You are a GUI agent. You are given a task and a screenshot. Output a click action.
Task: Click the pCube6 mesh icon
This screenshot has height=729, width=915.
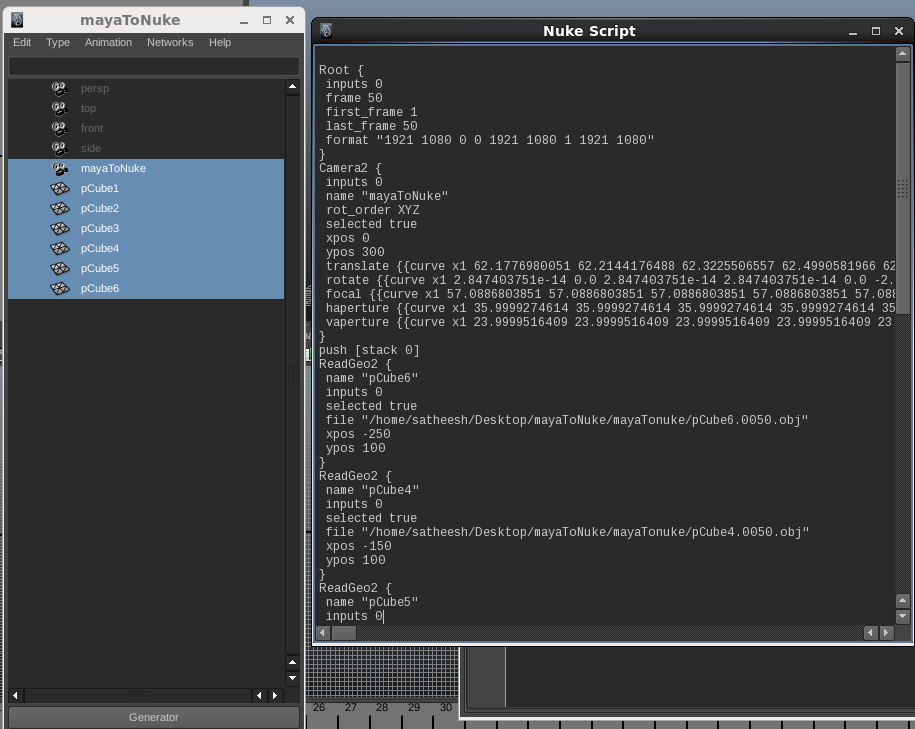tap(60, 288)
